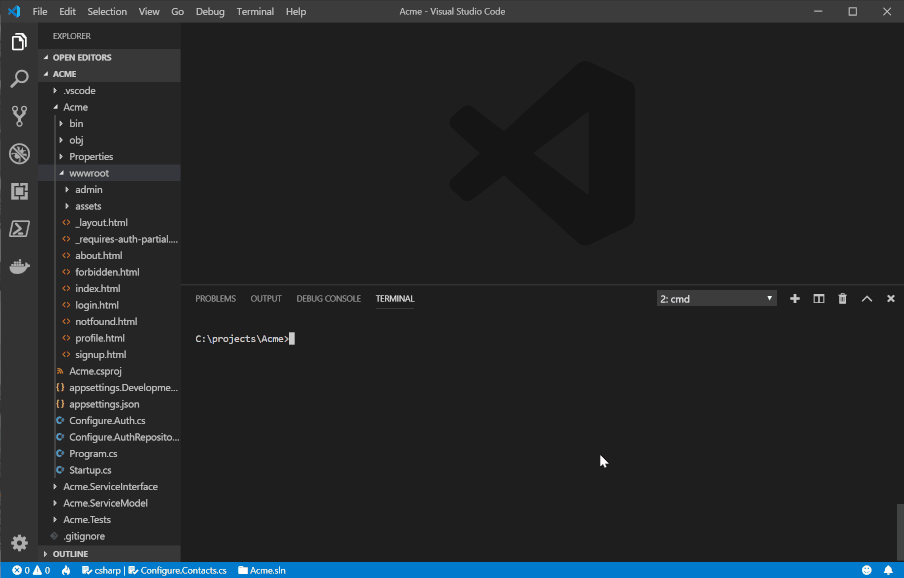
Task: Expand the Outline section
Action: pos(110,554)
